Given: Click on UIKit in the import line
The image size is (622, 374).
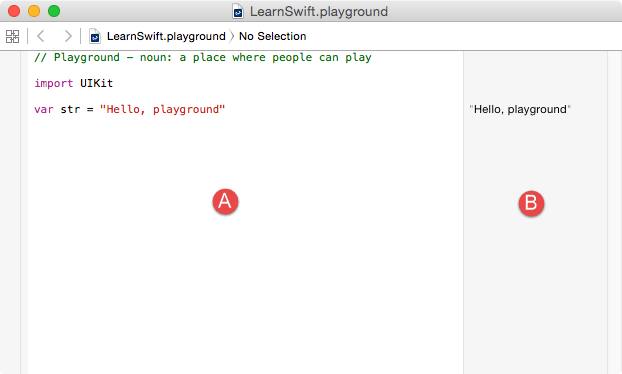Looking at the screenshot, I should point(96,83).
